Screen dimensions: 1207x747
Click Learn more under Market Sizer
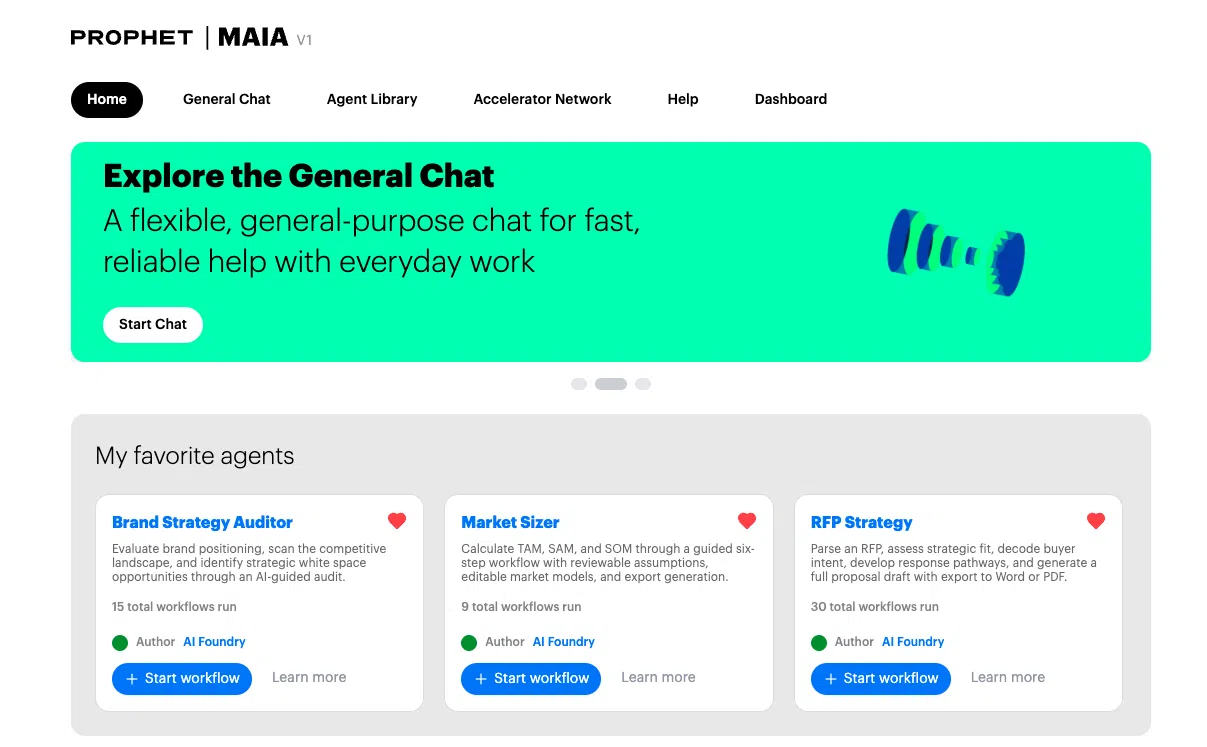tap(658, 677)
